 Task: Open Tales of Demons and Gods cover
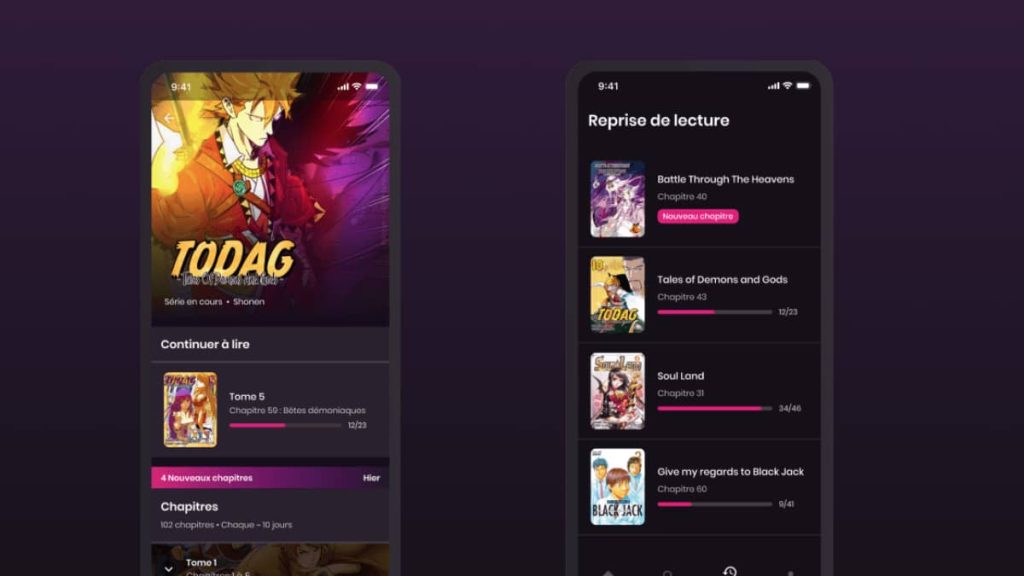point(617,295)
